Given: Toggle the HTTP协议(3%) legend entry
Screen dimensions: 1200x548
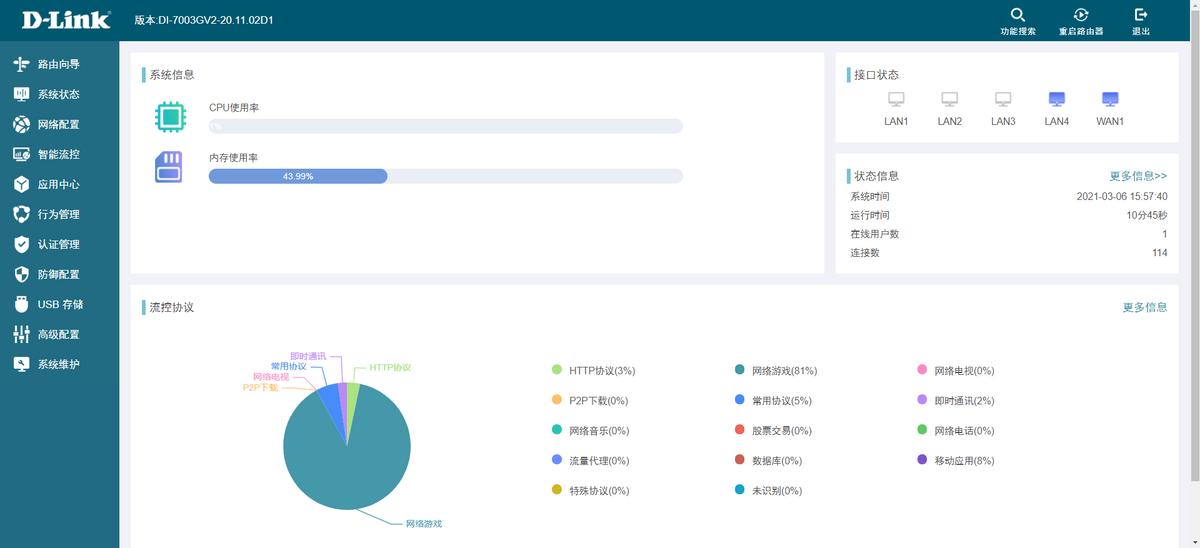Looking at the screenshot, I should click(593, 371).
